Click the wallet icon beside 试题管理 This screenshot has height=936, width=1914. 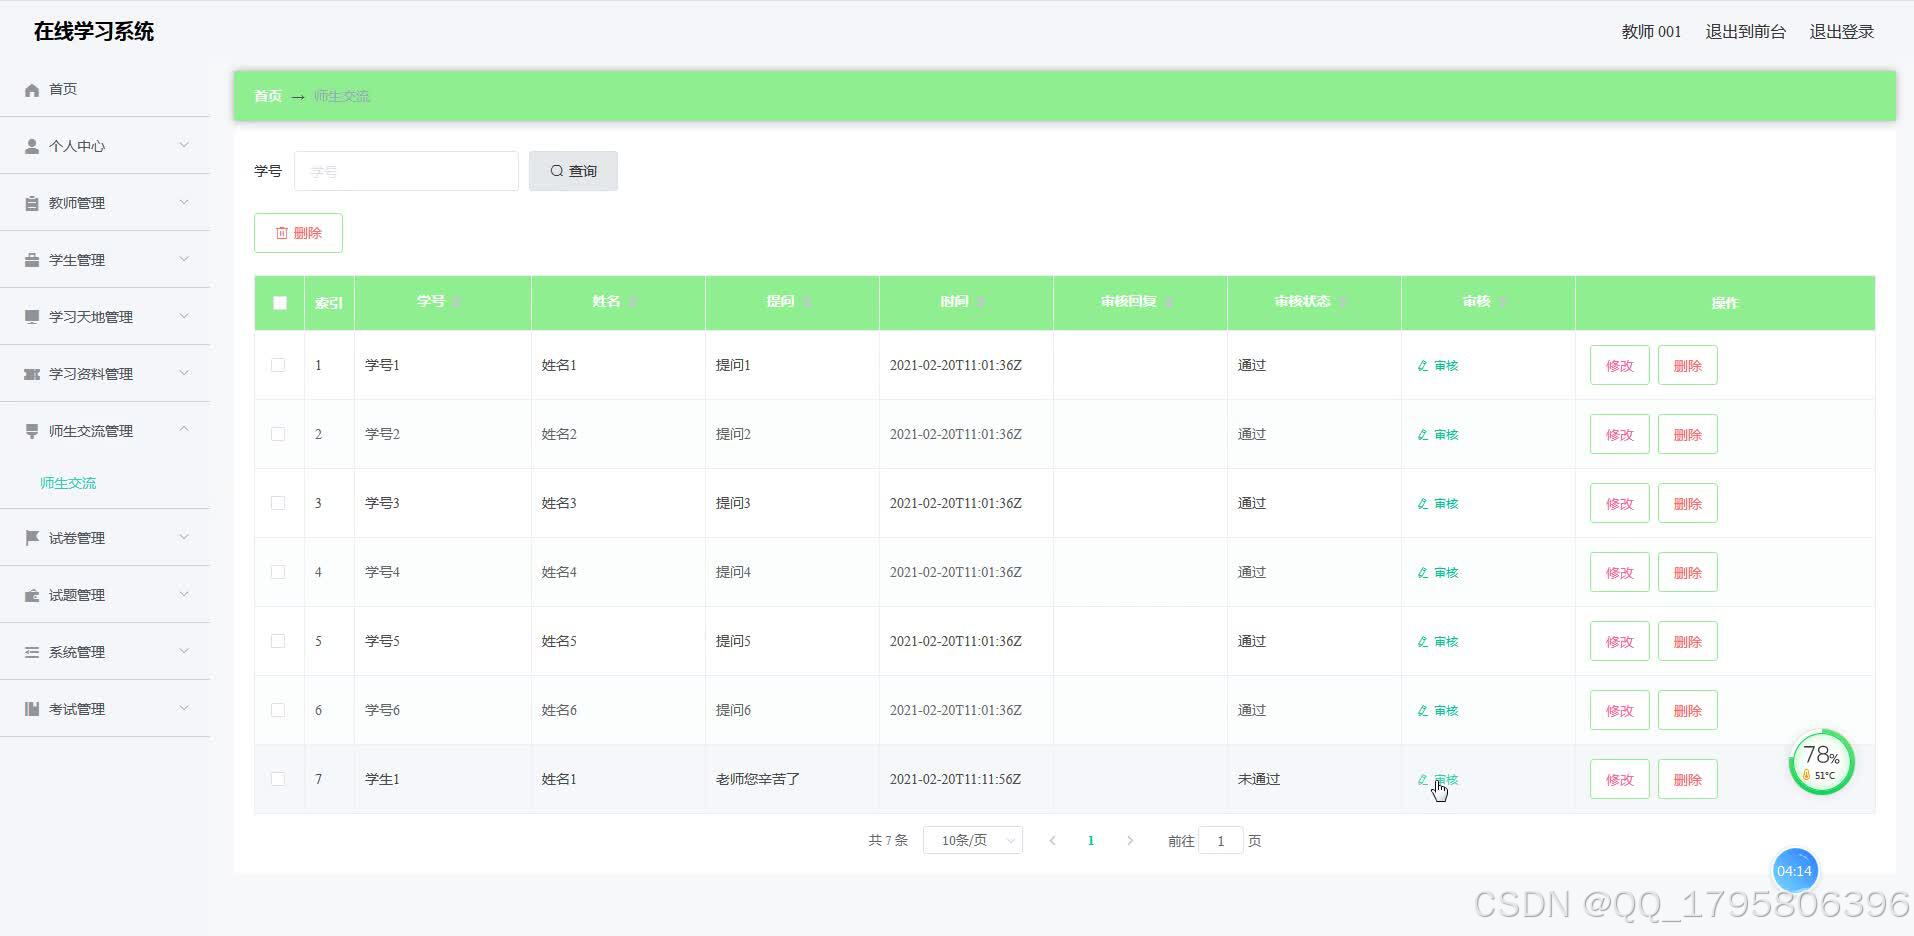tap(32, 595)
